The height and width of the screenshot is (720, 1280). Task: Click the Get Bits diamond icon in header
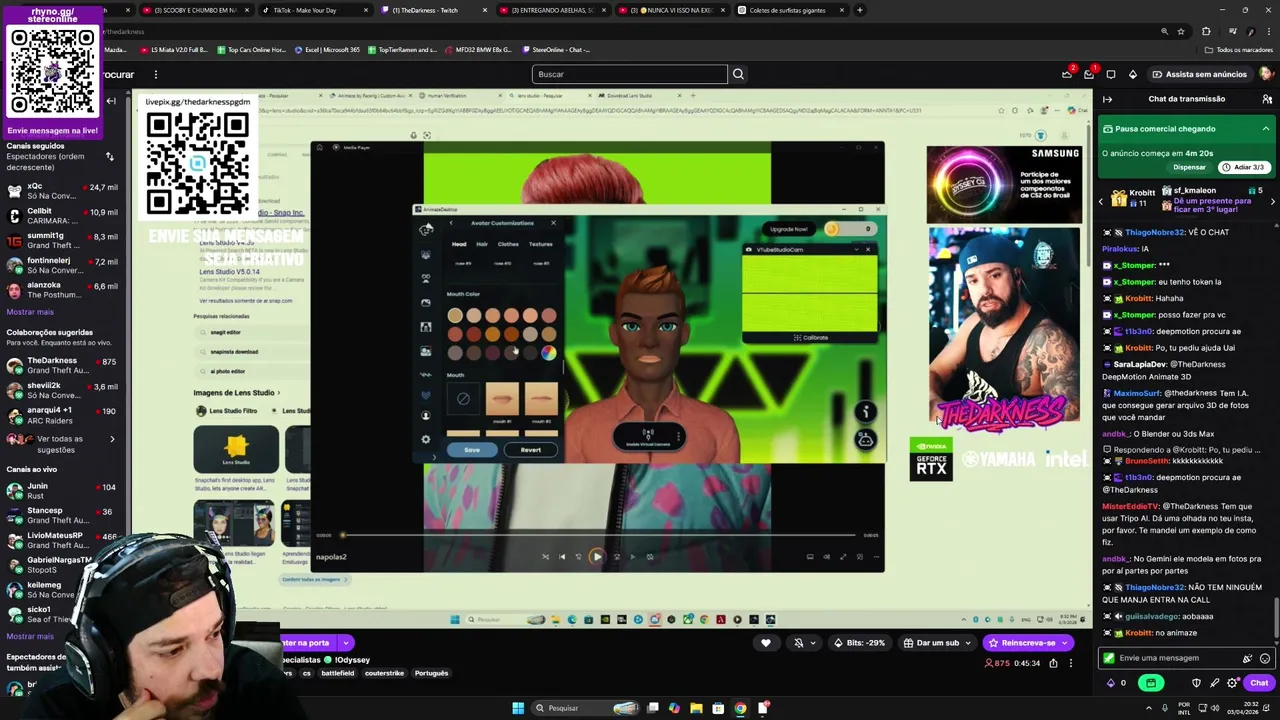[x=1132, y=74]
